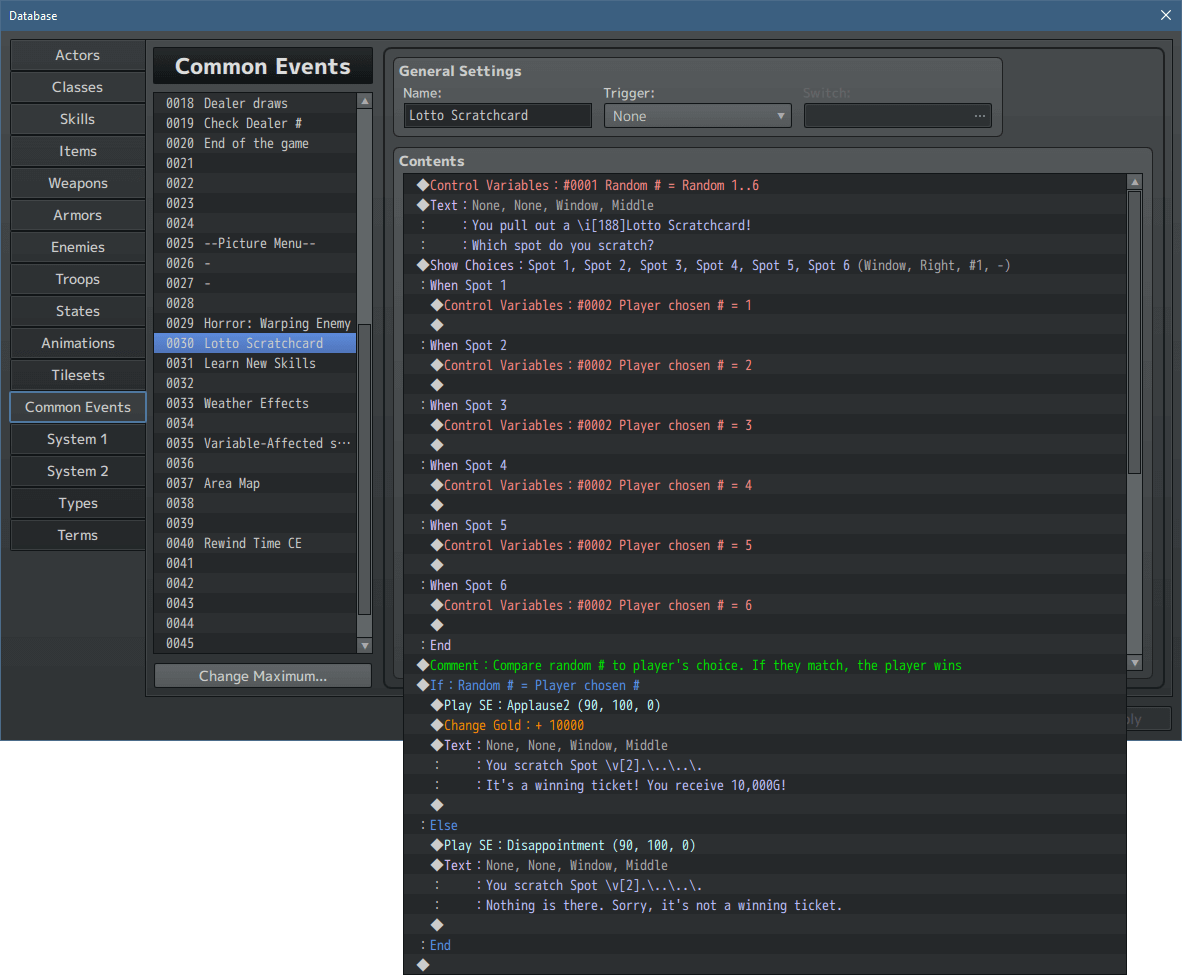Select the green Comment command line
The width and height of the screenshot is (1182, 977).
[764, 666]
